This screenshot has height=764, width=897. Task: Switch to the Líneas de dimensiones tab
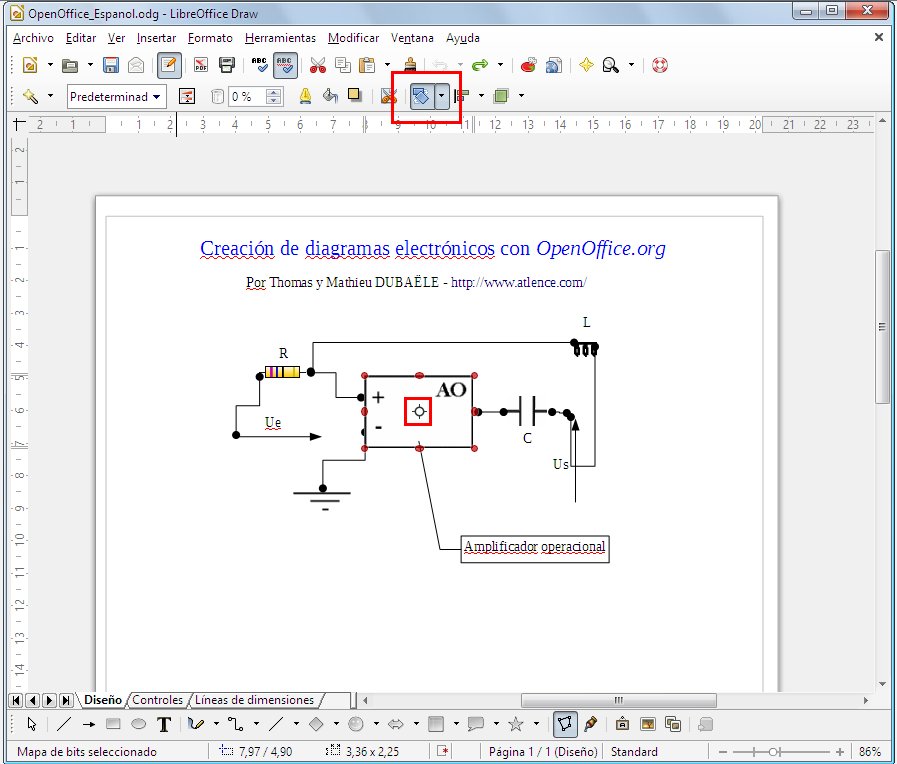coord(255,700)
